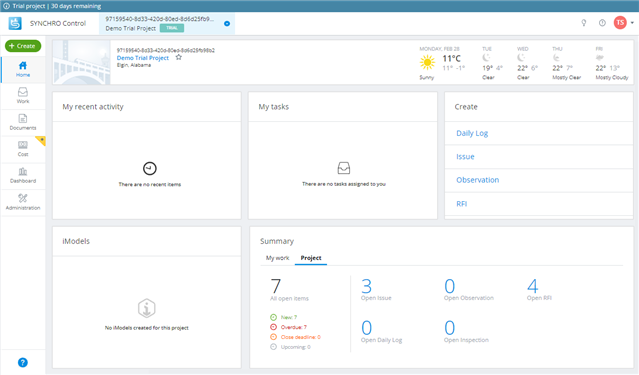This screenshot has width=639, height=375.
Task: Click the lightbulb ideas icon in header
Action: pos(584,23)
